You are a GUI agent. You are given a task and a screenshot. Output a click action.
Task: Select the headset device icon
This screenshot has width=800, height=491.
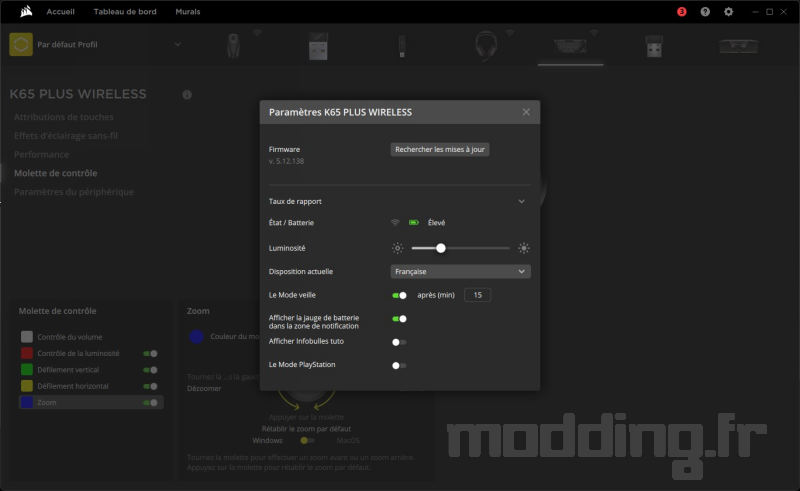(486, 46)
